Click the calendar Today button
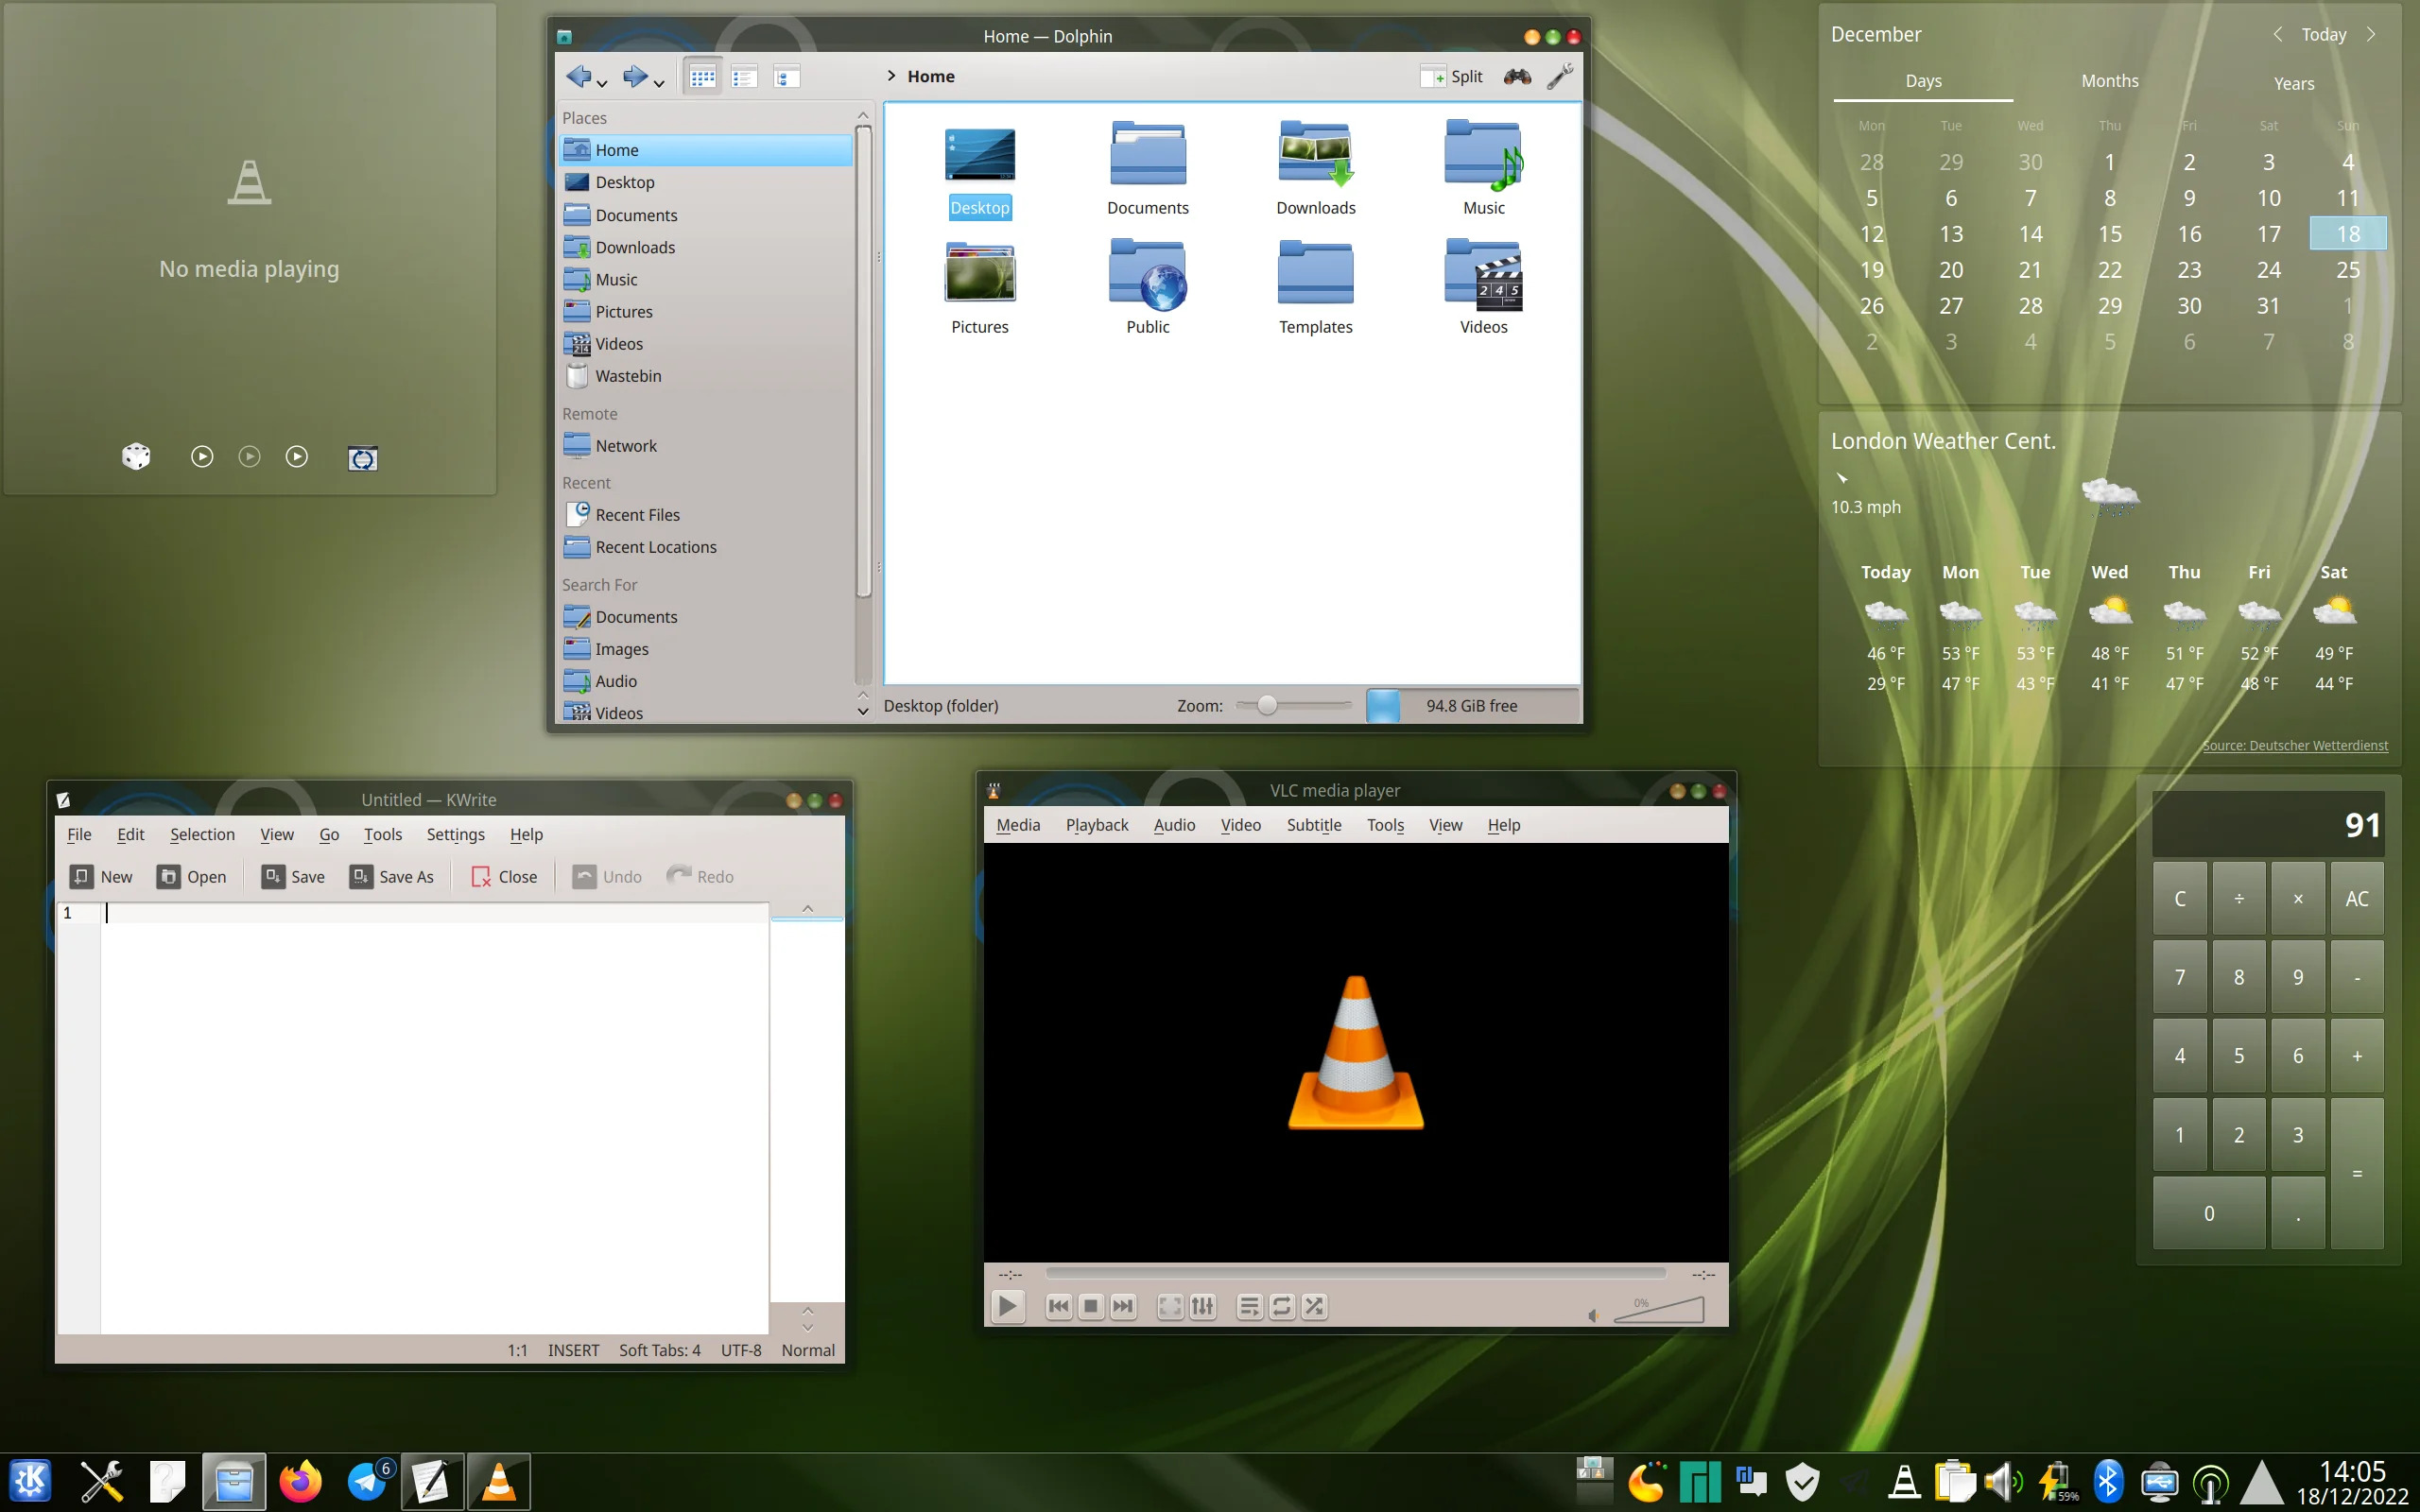The height and width of the screenshot is (1512, 2420). (x=2323, y=34)
